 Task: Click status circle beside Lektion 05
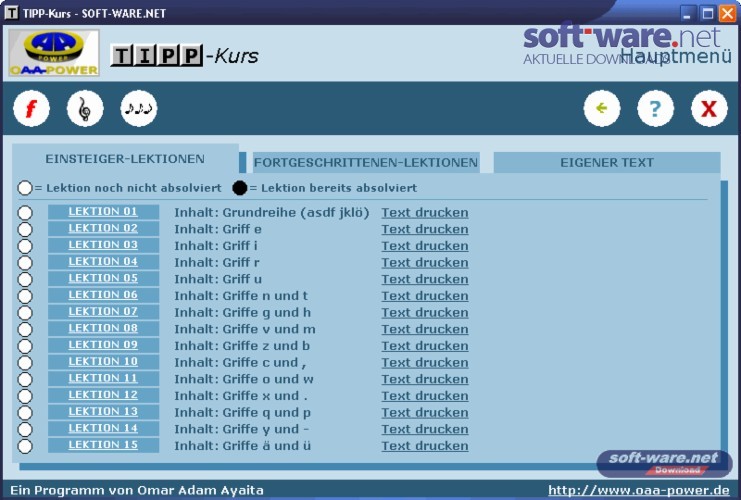[25, 279]
